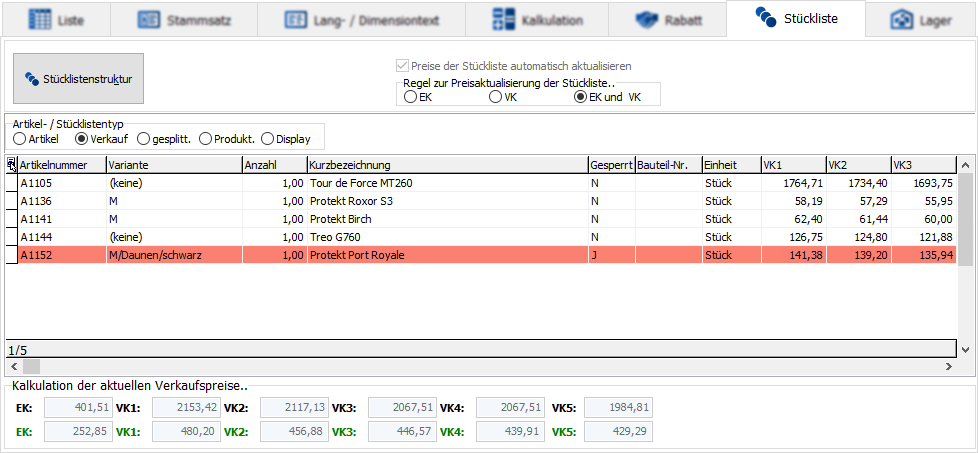Select Display type radio button
The width and height of the screenshot is (978, 453).
click(x=267, y=139)
